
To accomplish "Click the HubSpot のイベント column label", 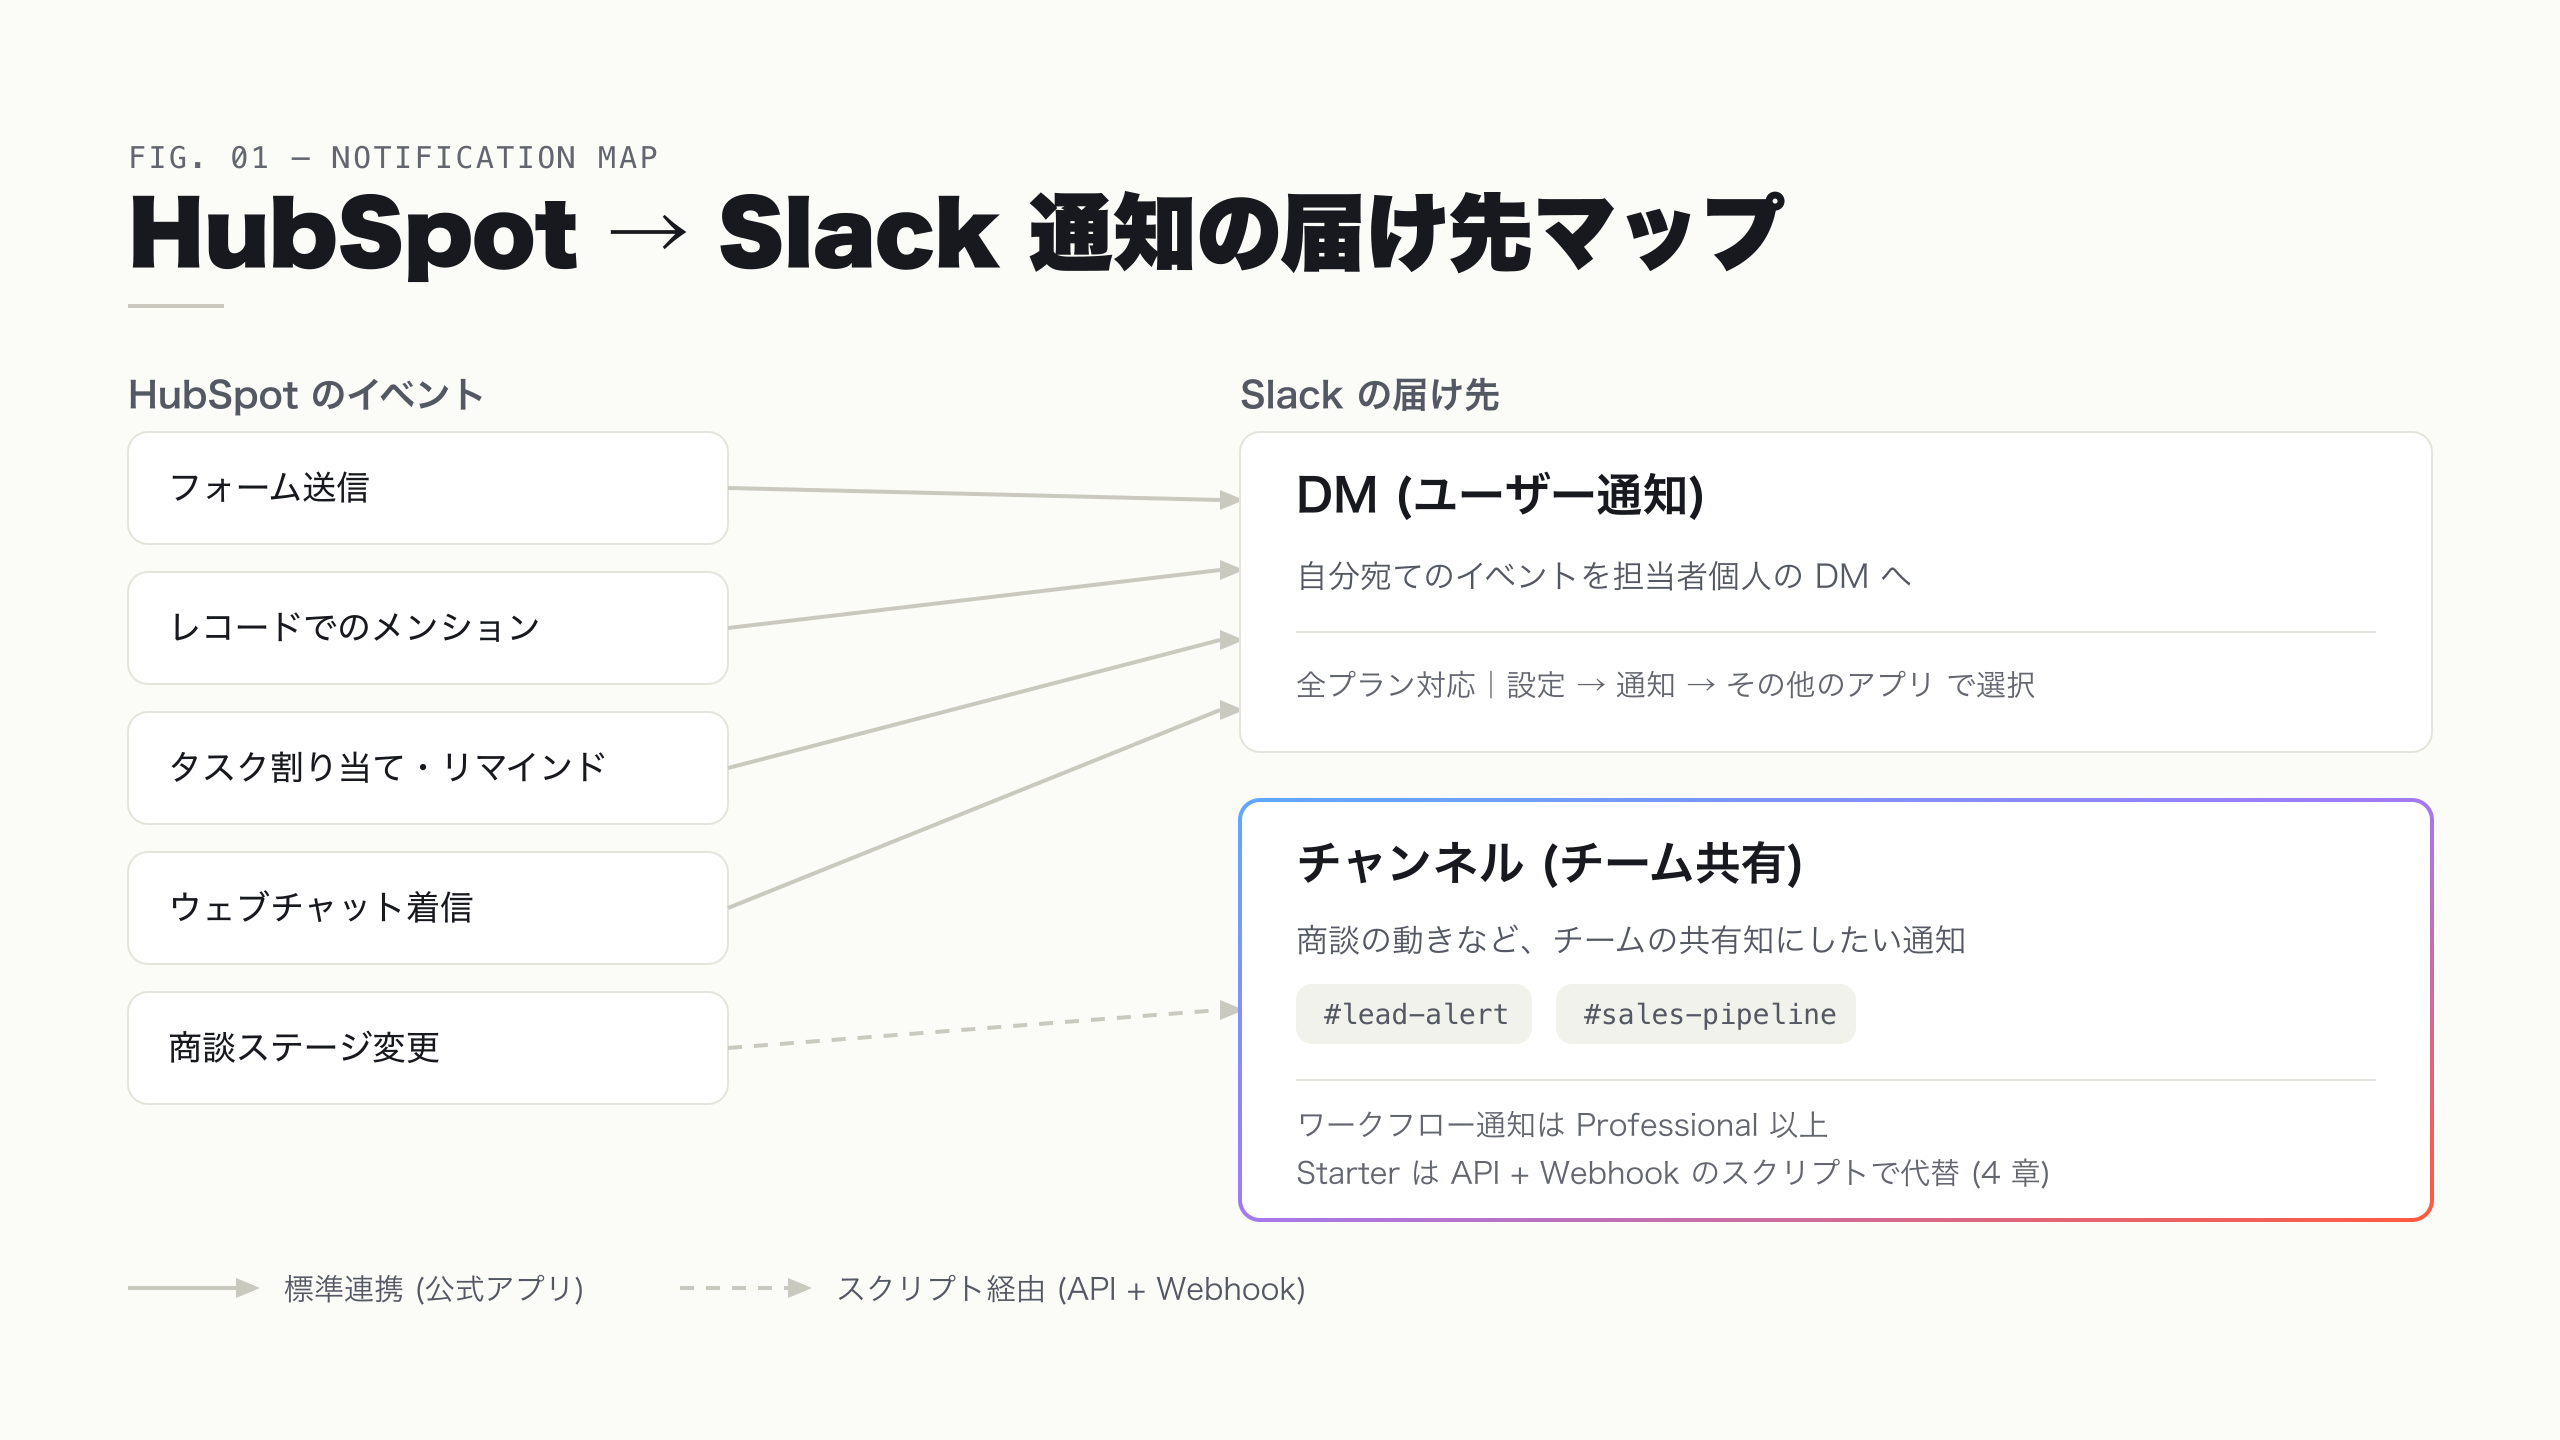I will click(306, 395).
